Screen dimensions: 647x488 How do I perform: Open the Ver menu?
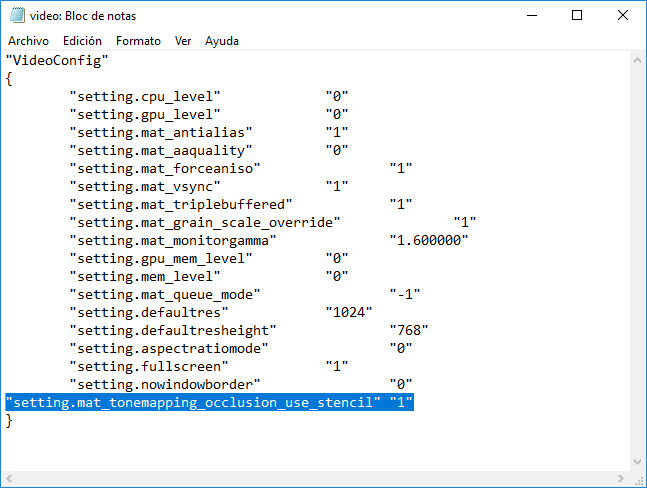coord(183,41)
